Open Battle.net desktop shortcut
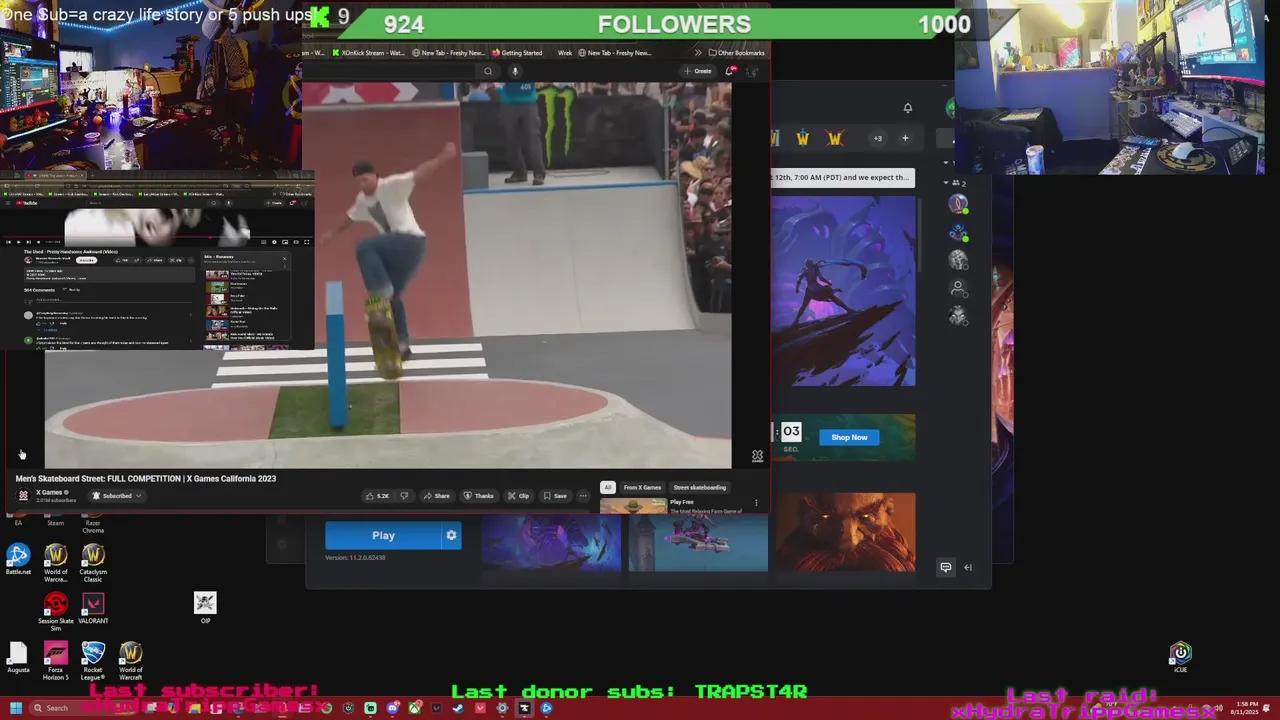The height and width of the screenshot is (720, 1280). coord(18,559)
